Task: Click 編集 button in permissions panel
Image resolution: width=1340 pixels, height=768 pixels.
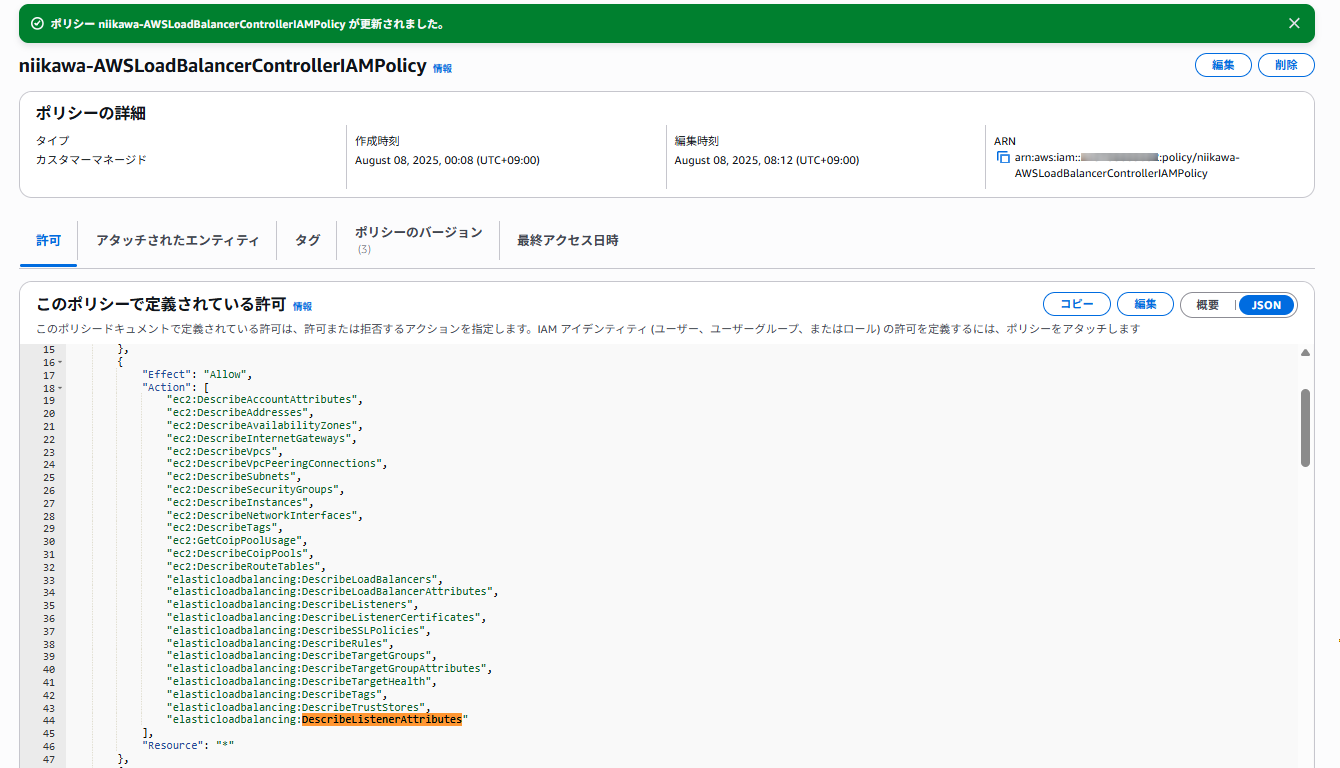Action: 1145,304
